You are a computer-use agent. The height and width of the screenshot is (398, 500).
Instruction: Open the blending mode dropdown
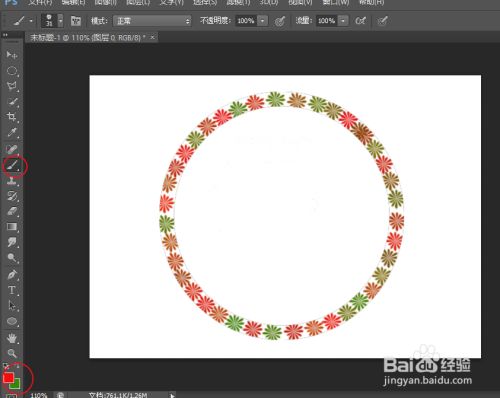[x=152, y=21]
